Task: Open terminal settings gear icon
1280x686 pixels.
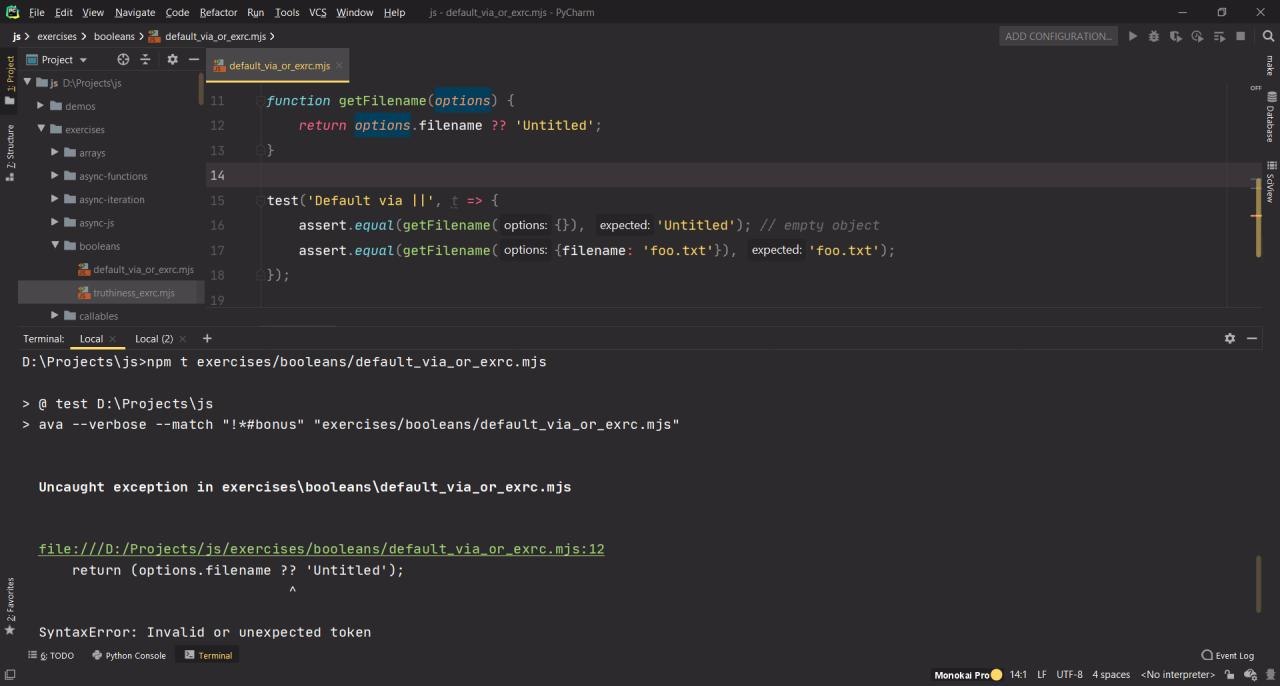Action: (x=1230, y=339)
